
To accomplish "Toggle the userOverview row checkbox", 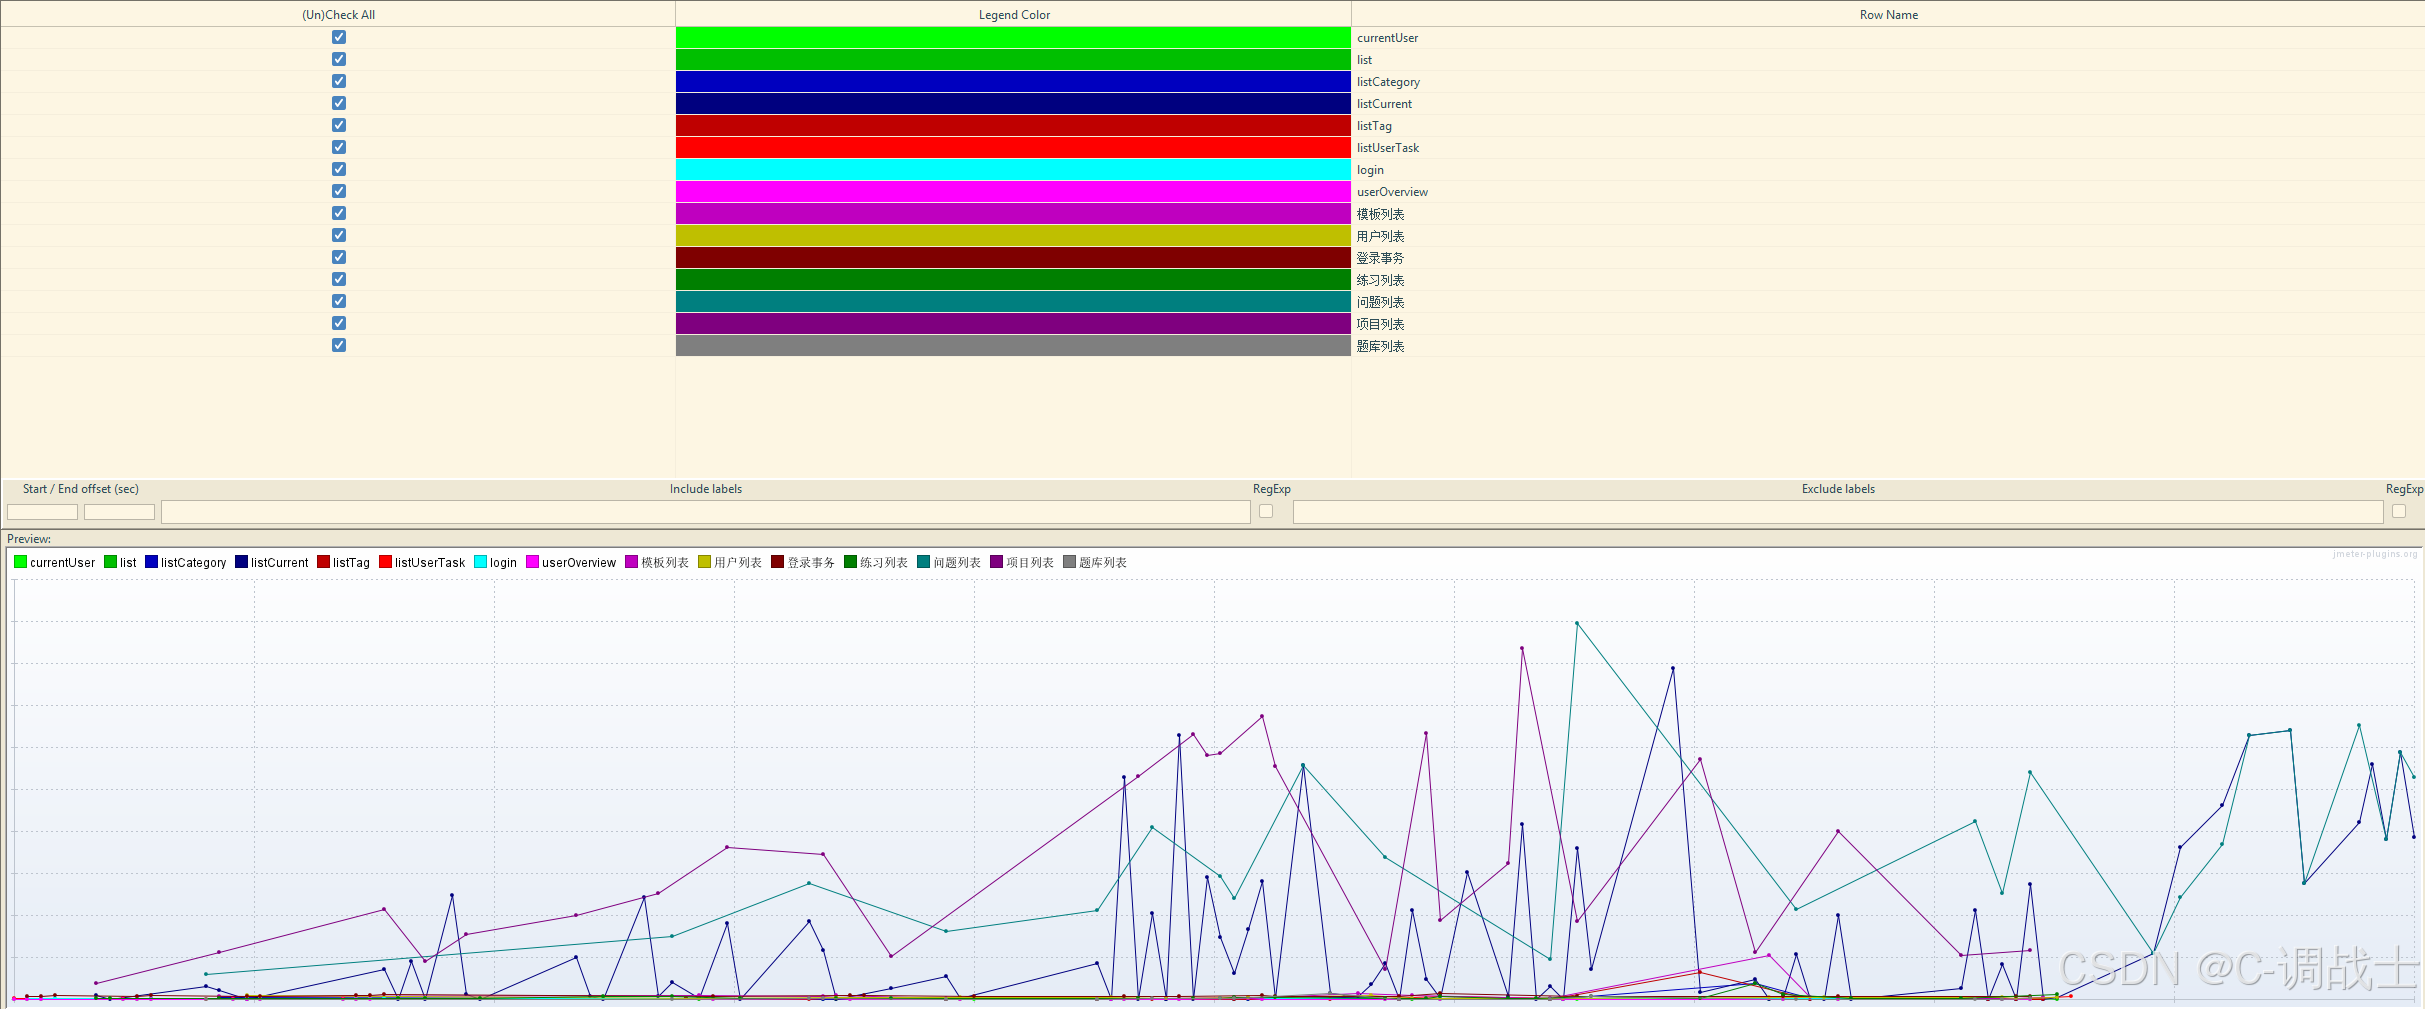I will (339, 191).
